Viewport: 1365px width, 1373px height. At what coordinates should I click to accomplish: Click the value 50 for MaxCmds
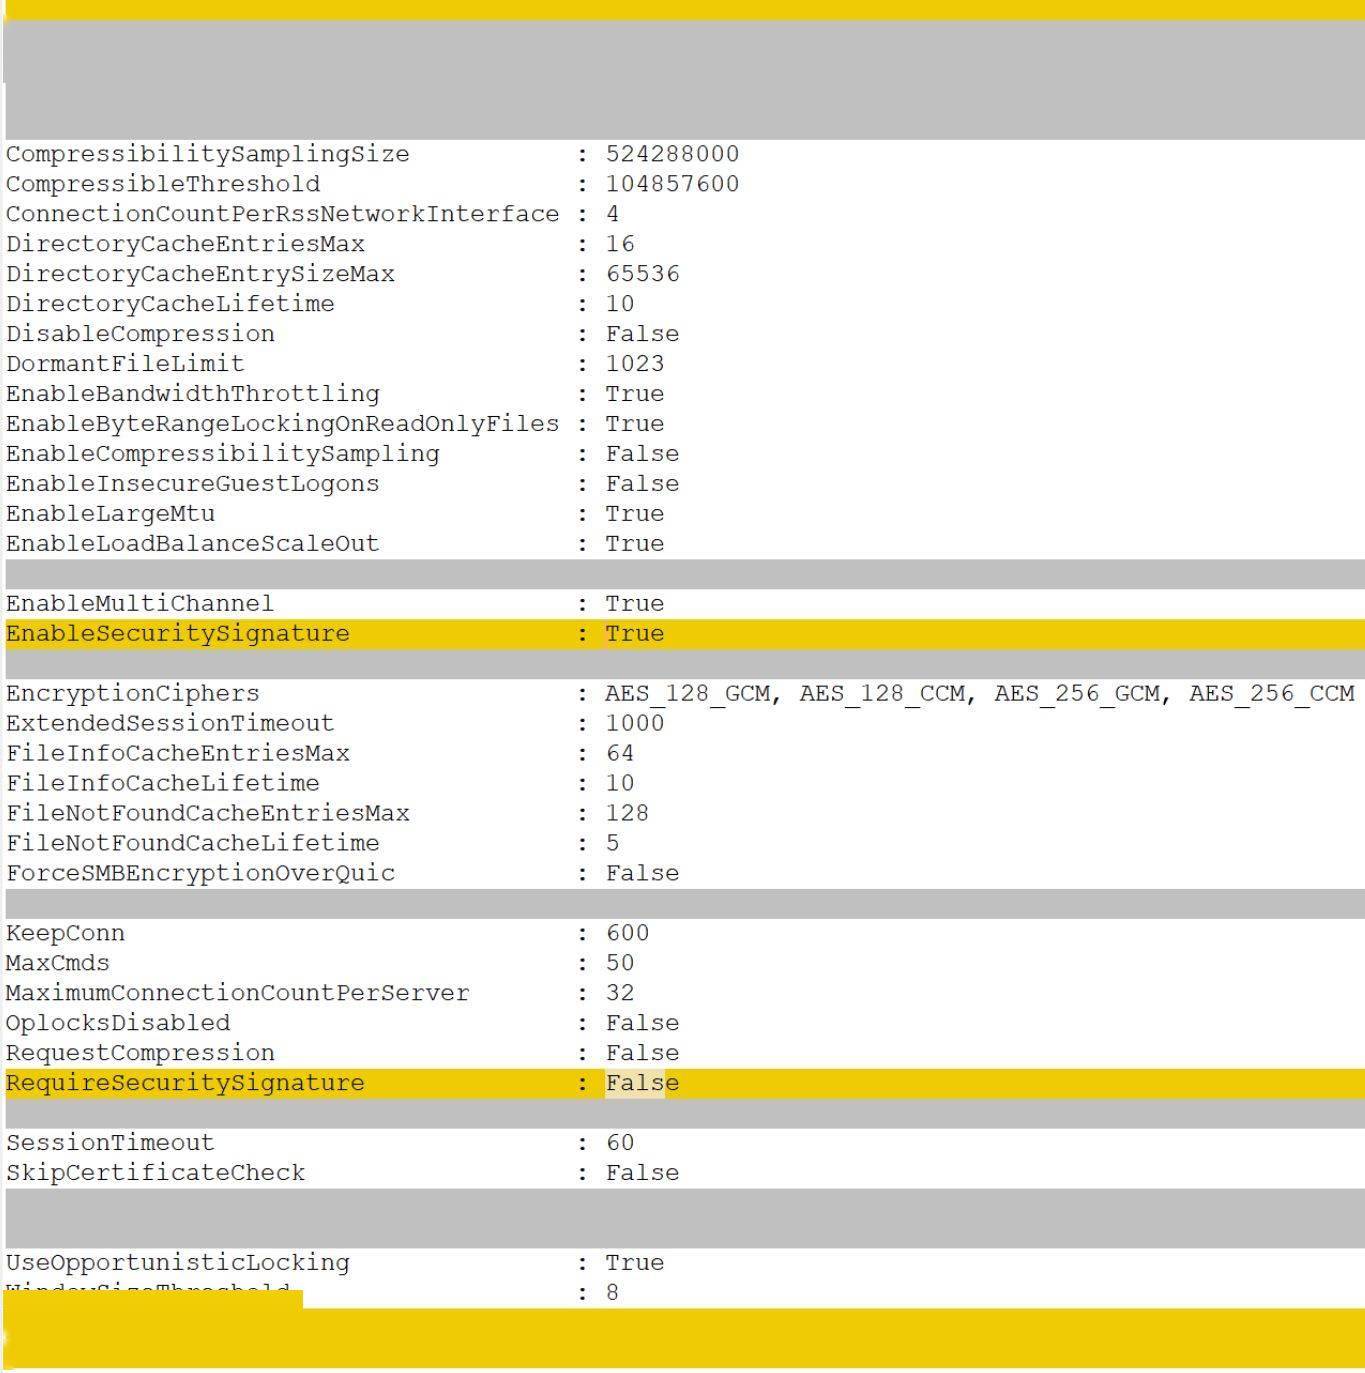(620, 964)
